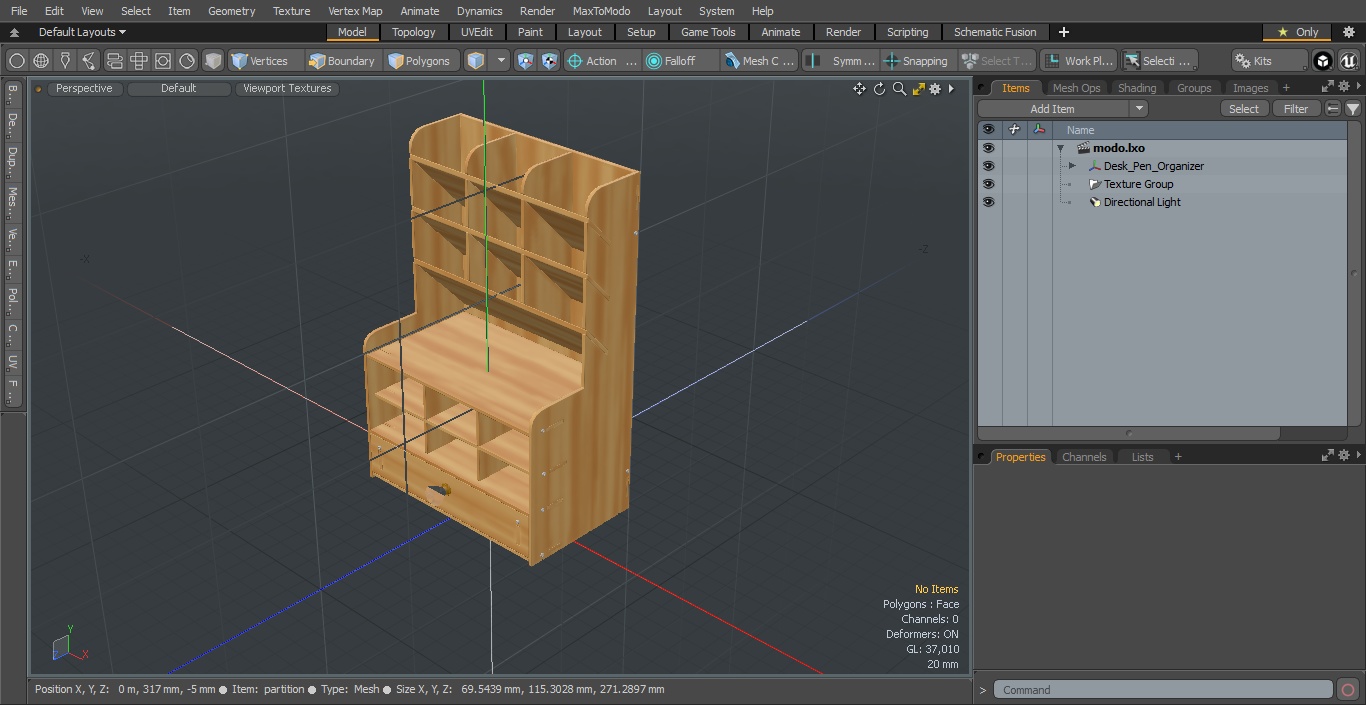Toggle the Work Plane button

click(x=1078, y=61)
